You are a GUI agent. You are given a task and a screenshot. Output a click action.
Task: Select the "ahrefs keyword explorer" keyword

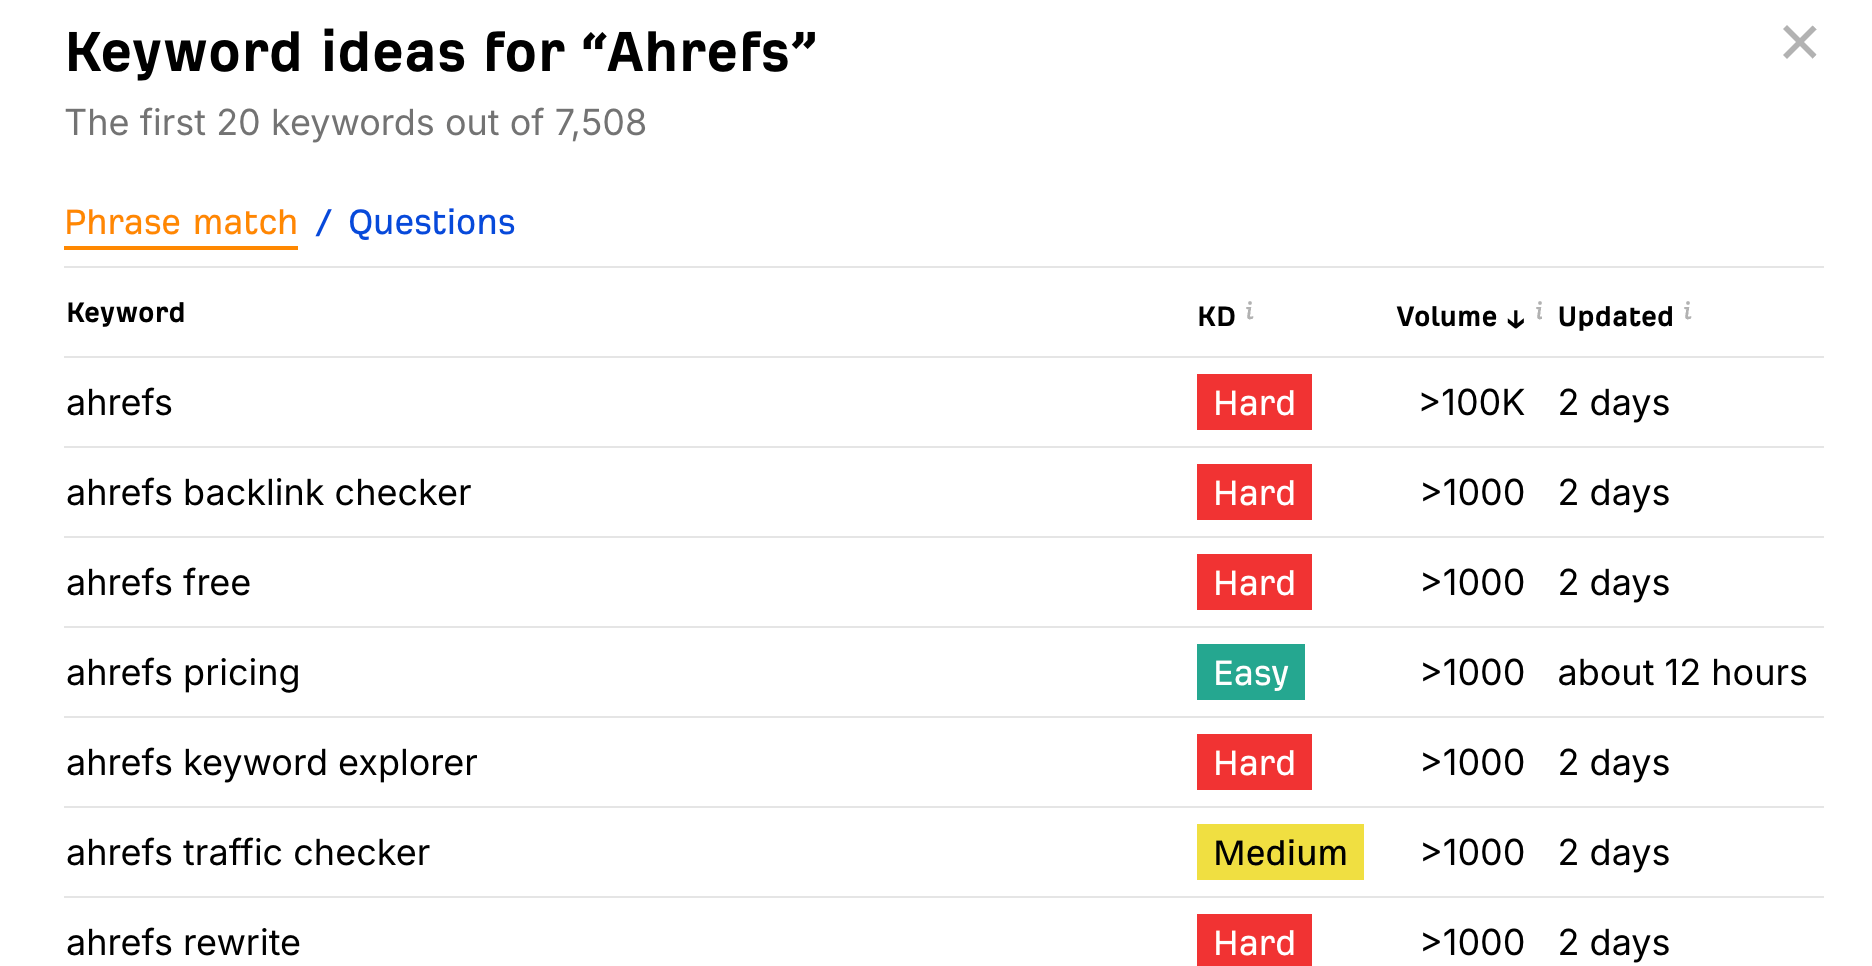[x=271, y=763]
